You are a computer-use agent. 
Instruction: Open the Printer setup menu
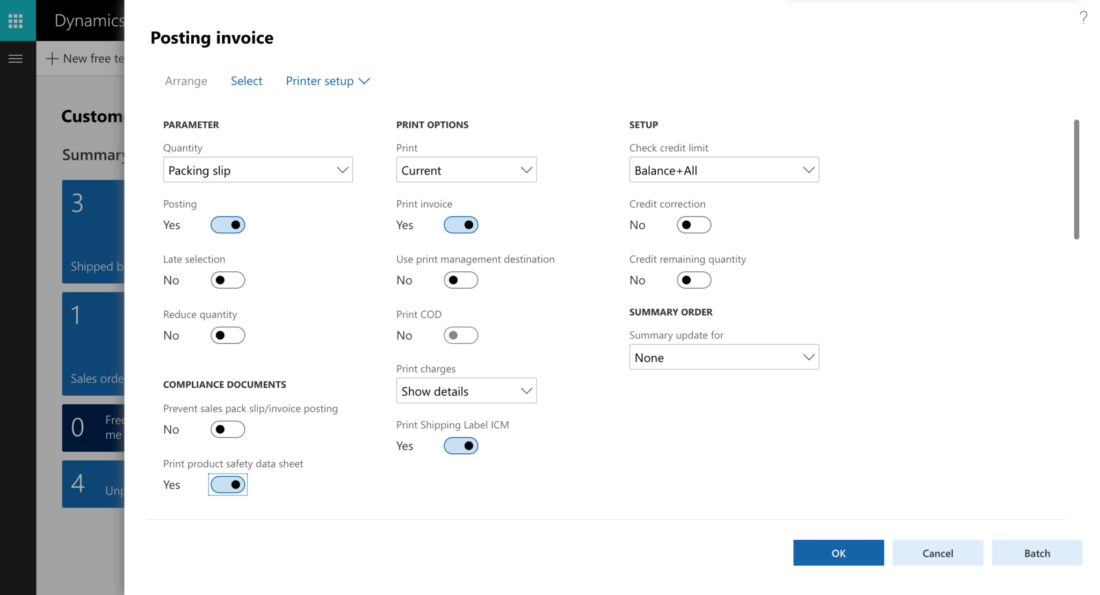coord(327,81)
